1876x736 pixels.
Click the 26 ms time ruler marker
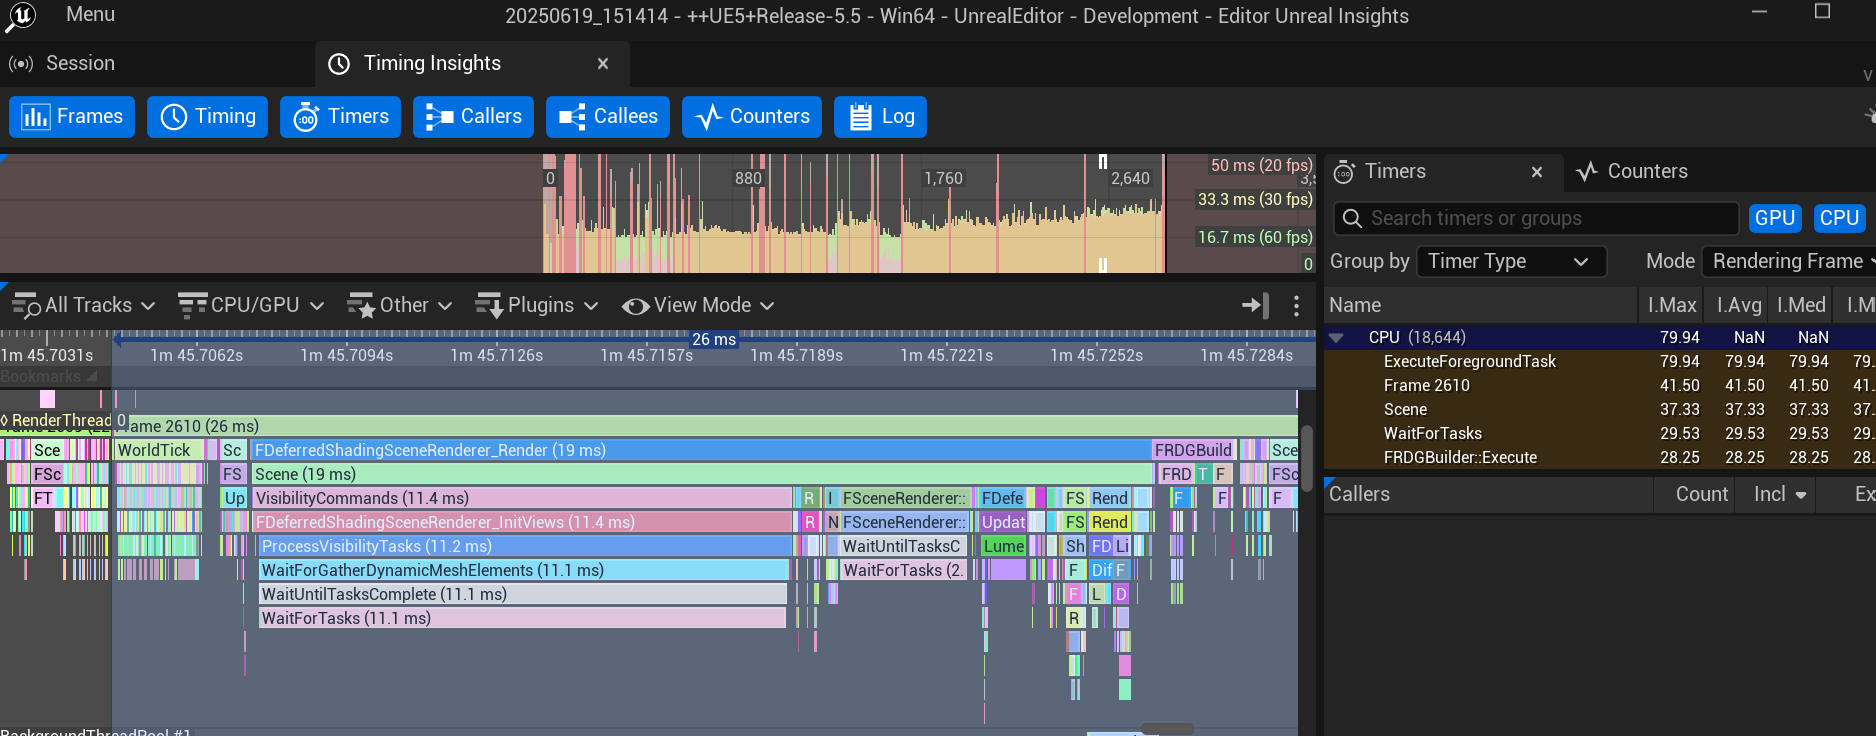coord(714,339)
